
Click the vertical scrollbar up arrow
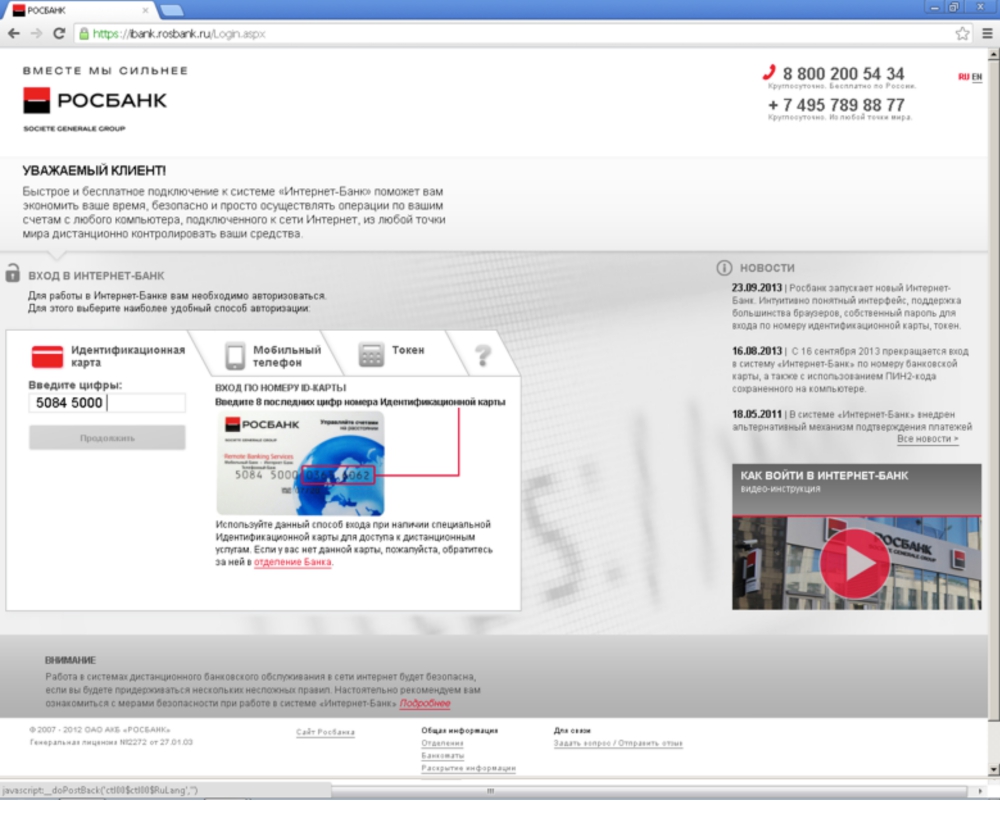[x=993, y=55]
